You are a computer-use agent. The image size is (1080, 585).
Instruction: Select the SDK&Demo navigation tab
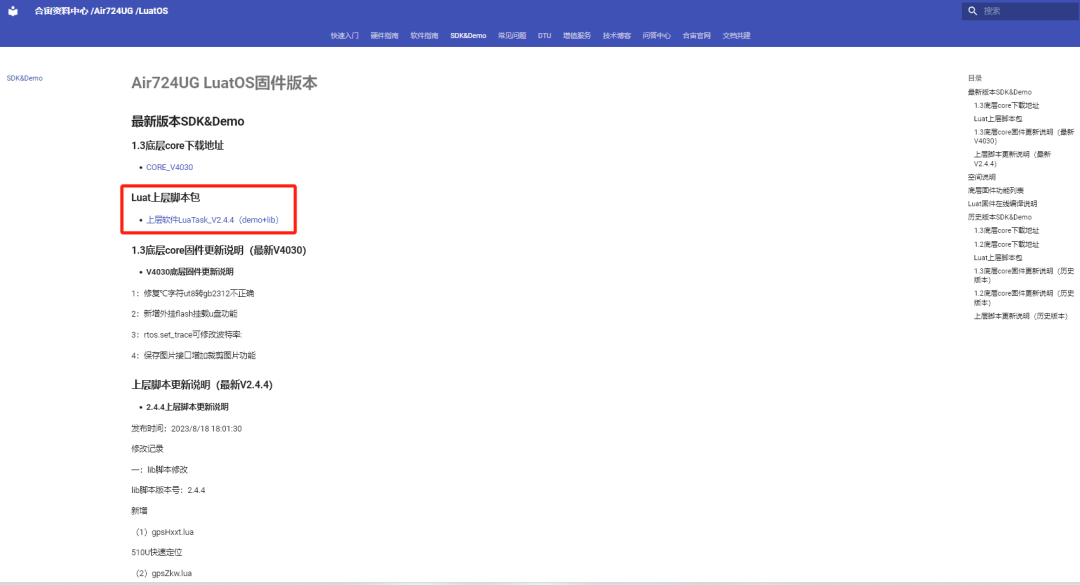[x=468, y=36]
